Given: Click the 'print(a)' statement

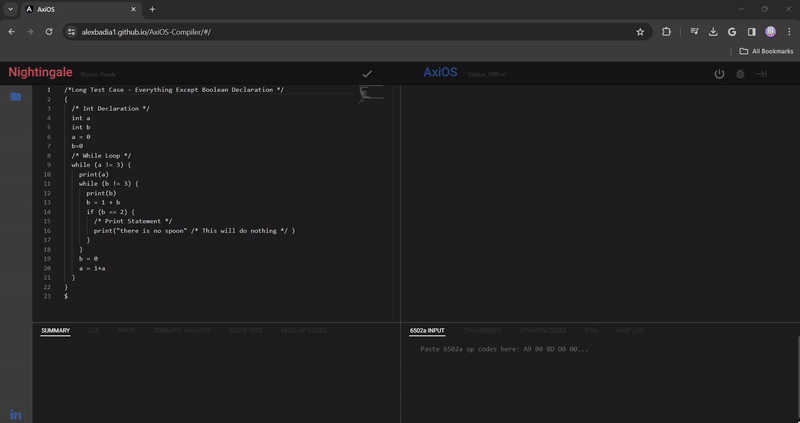Looking at the screenshot, I should point(94,175).
